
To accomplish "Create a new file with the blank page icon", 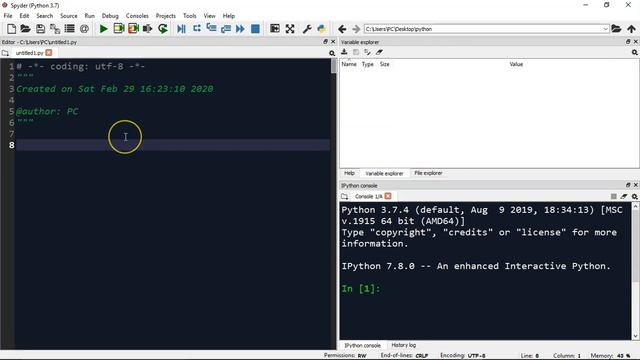I will point(11,29).
